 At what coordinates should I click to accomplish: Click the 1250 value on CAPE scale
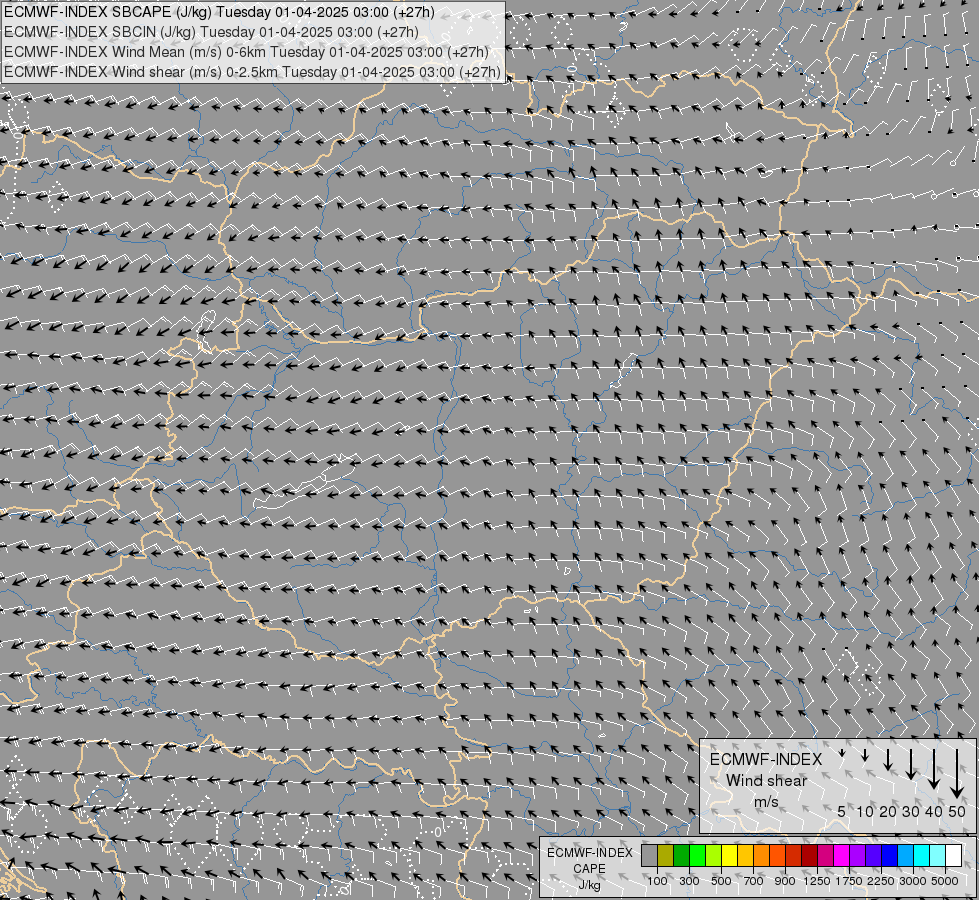click(817, 881)
